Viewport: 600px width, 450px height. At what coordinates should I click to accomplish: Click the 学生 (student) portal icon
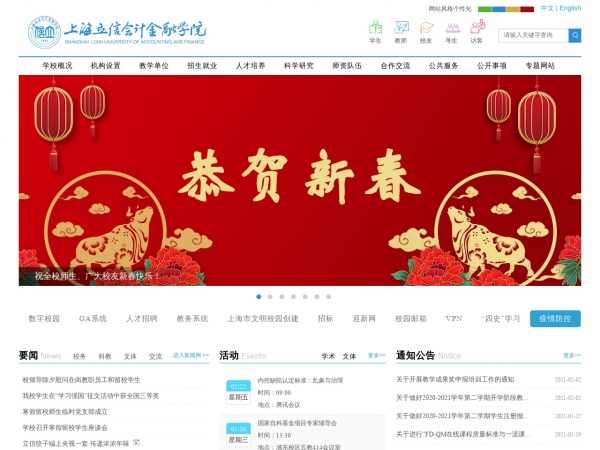pyautogui.click(x=375, y=28)
